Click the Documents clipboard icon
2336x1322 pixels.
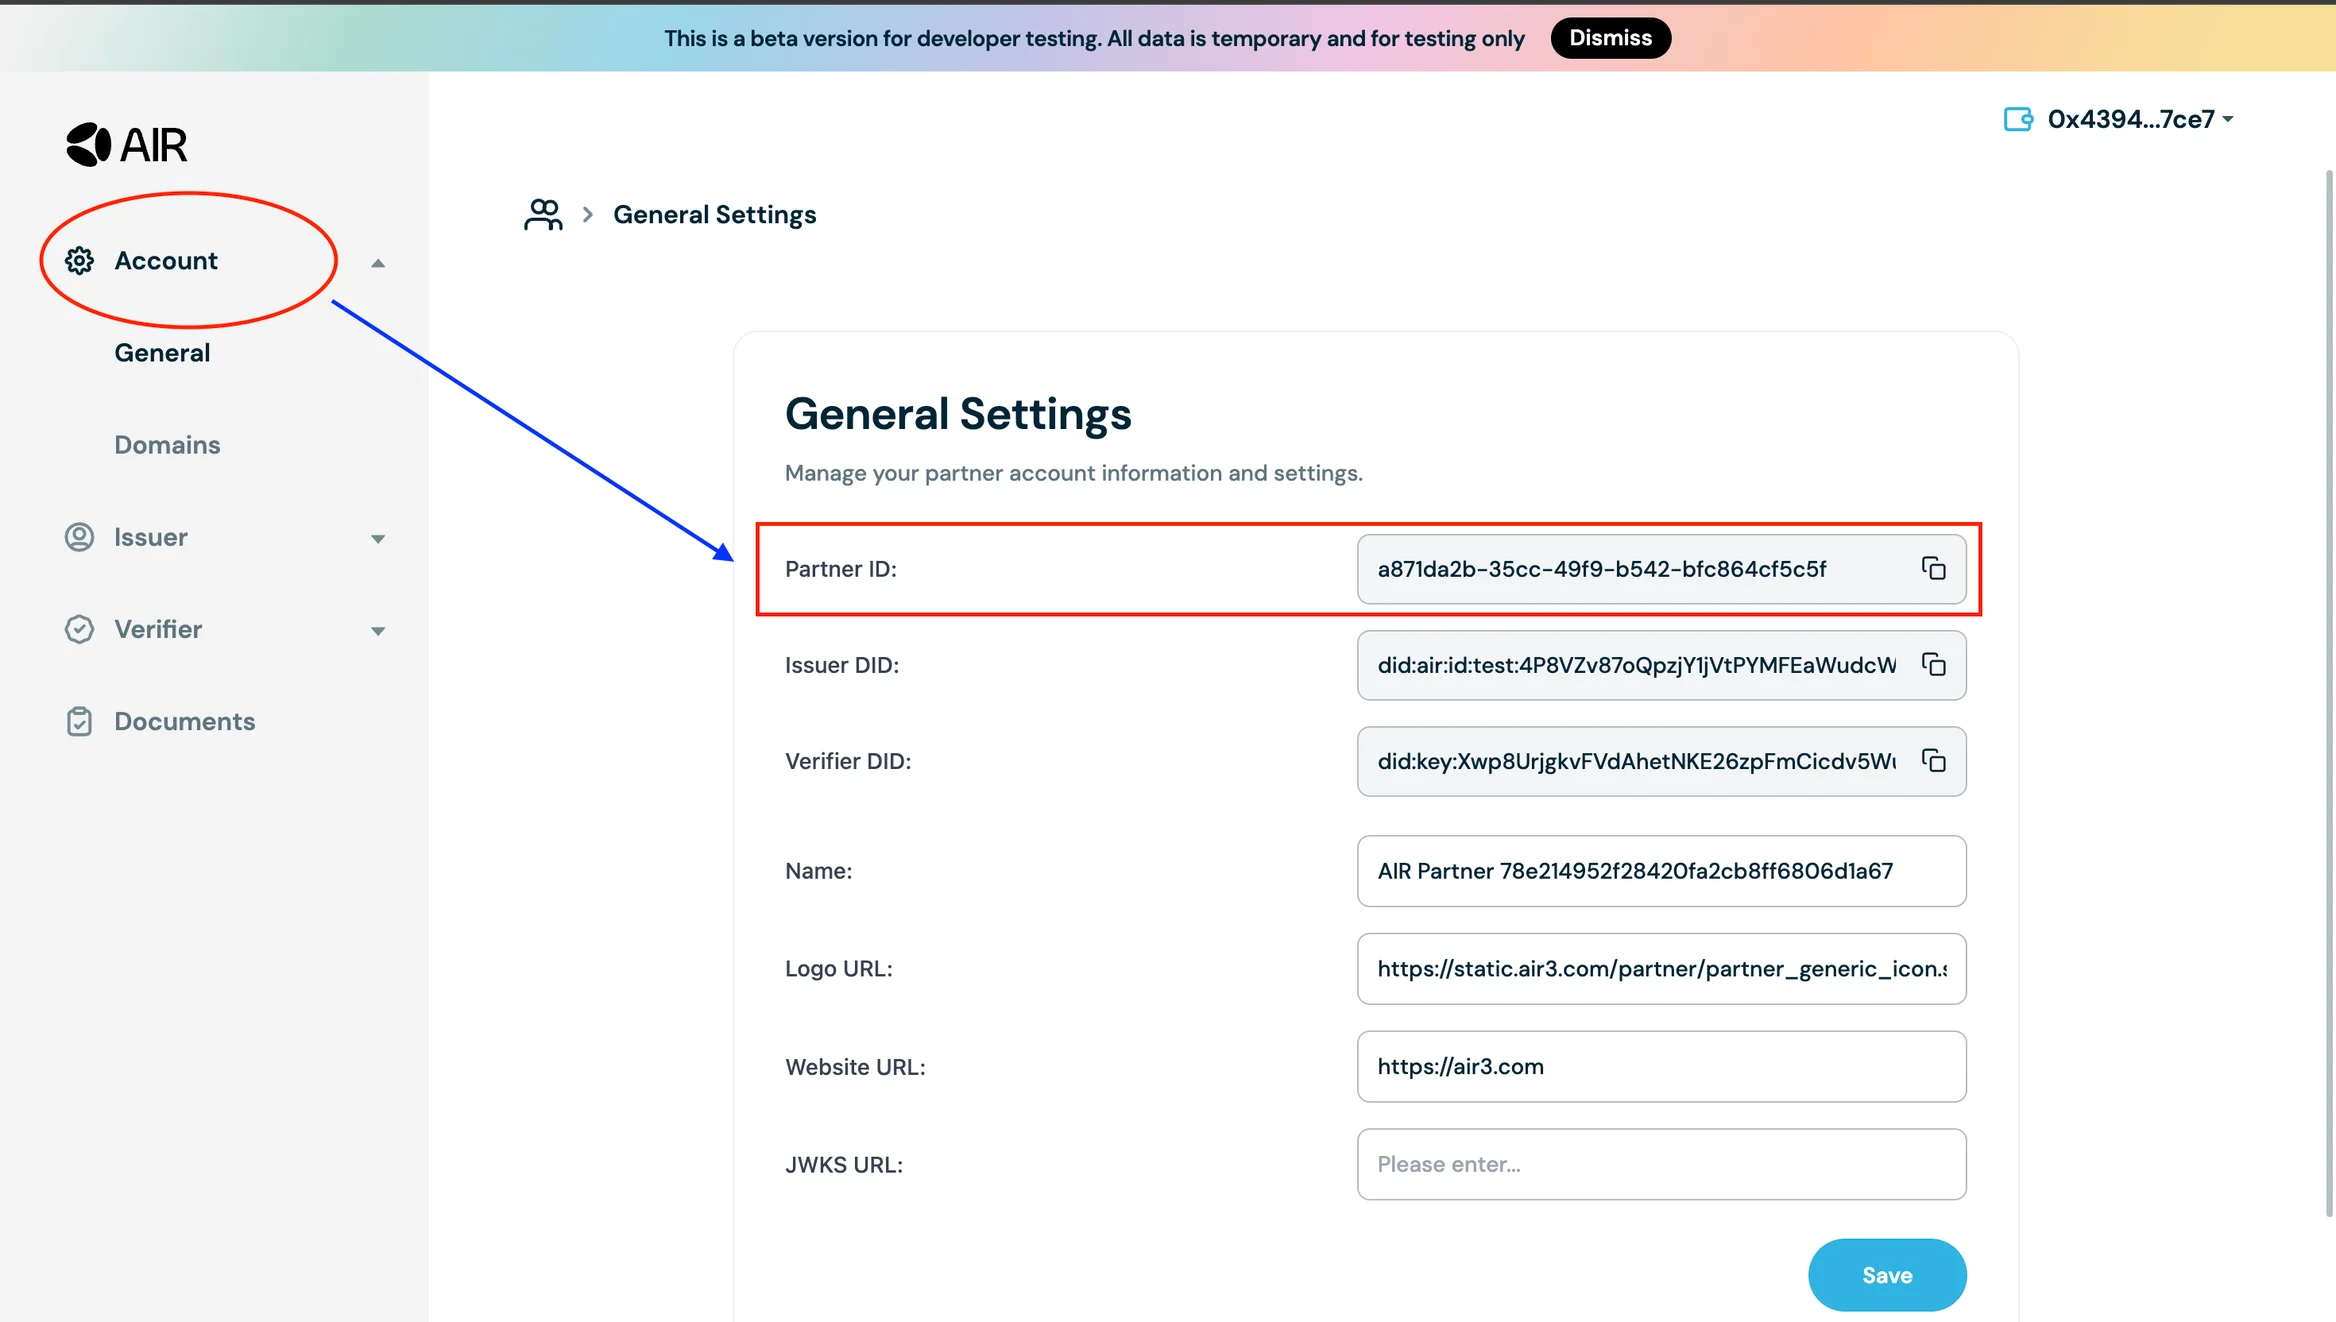[79, 721]
